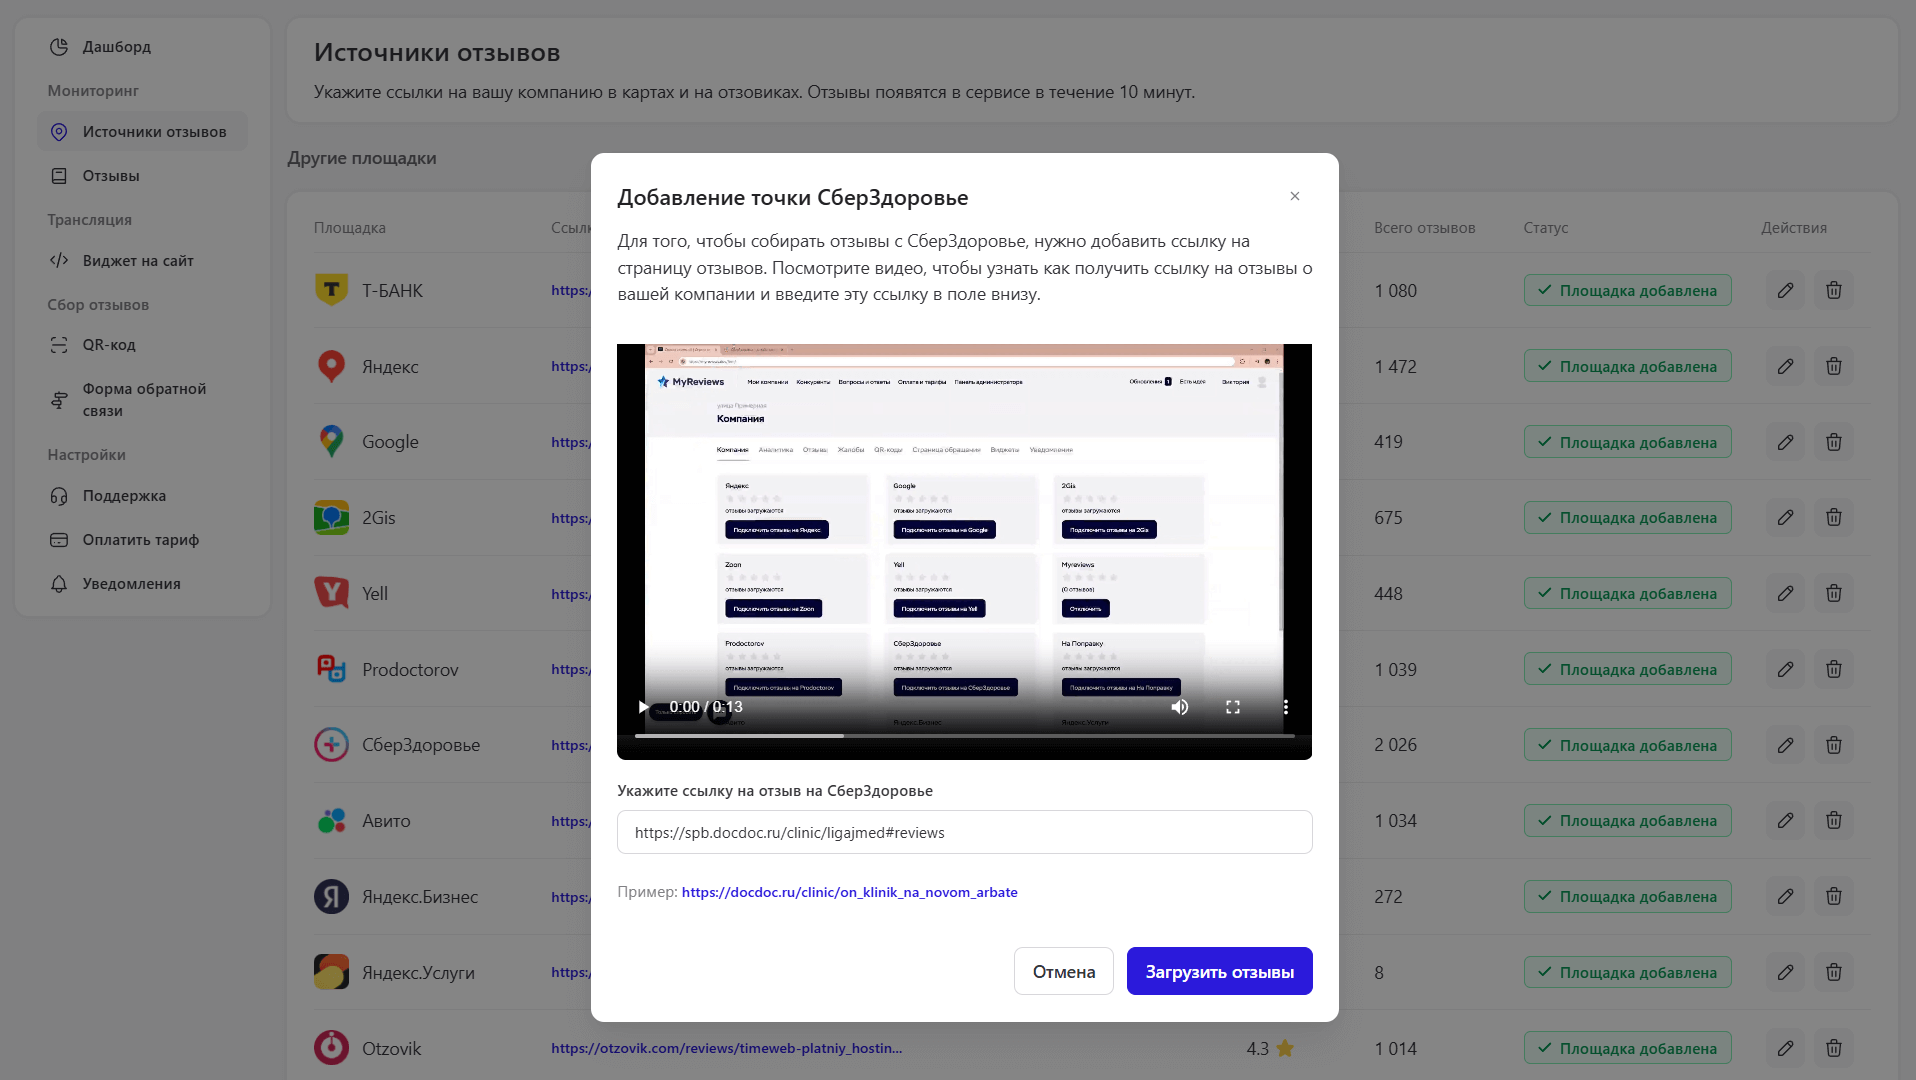This screenshot has width=1916, height=1080.
Task: Open Виджет на сайт section
Action: pos(138,261)
